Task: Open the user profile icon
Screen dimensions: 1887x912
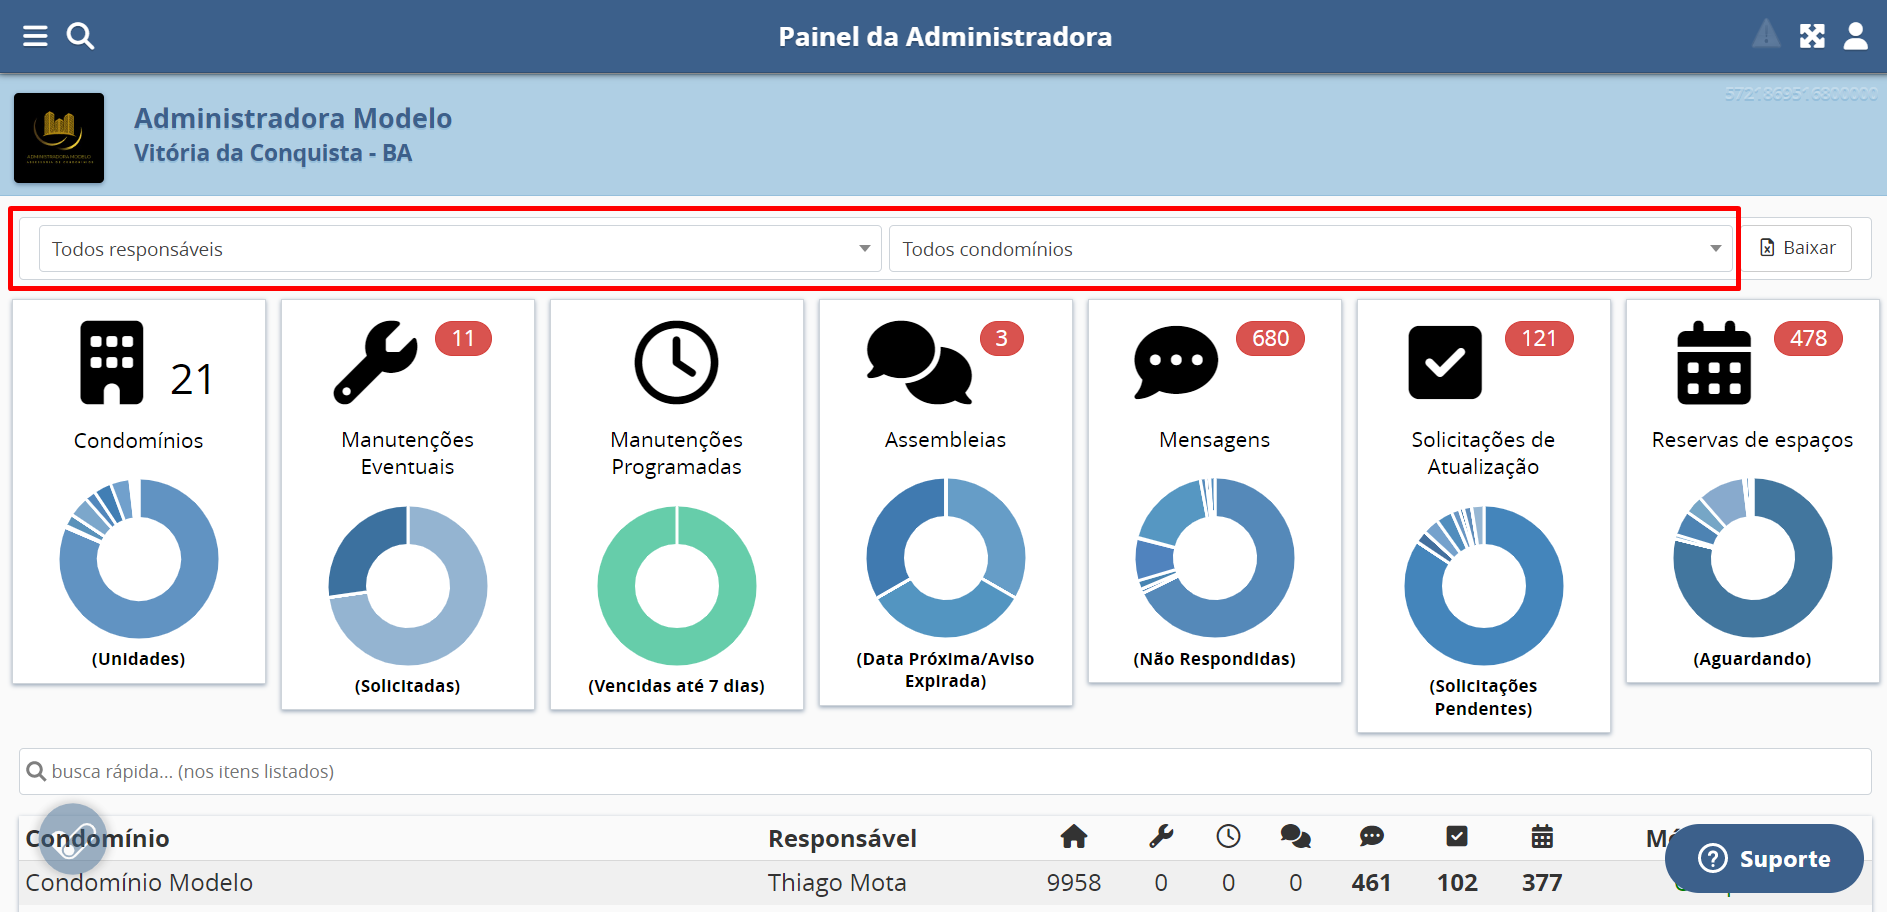Action: (x=1856, y=37)
